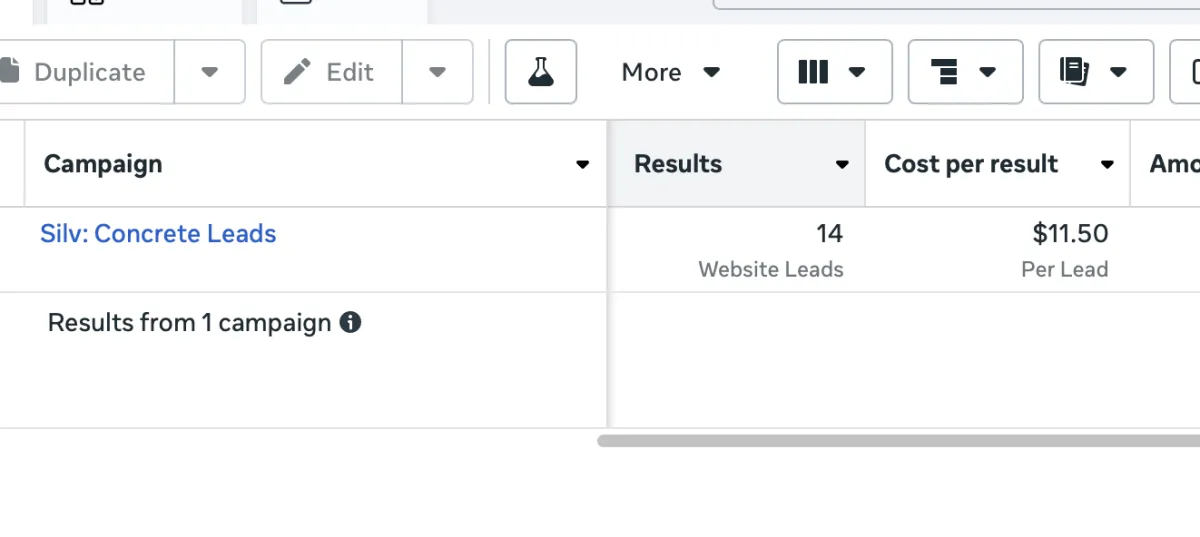Open the Silv: Concrete Leads campaign
The image size is (1200, 537).
point(158,234)
